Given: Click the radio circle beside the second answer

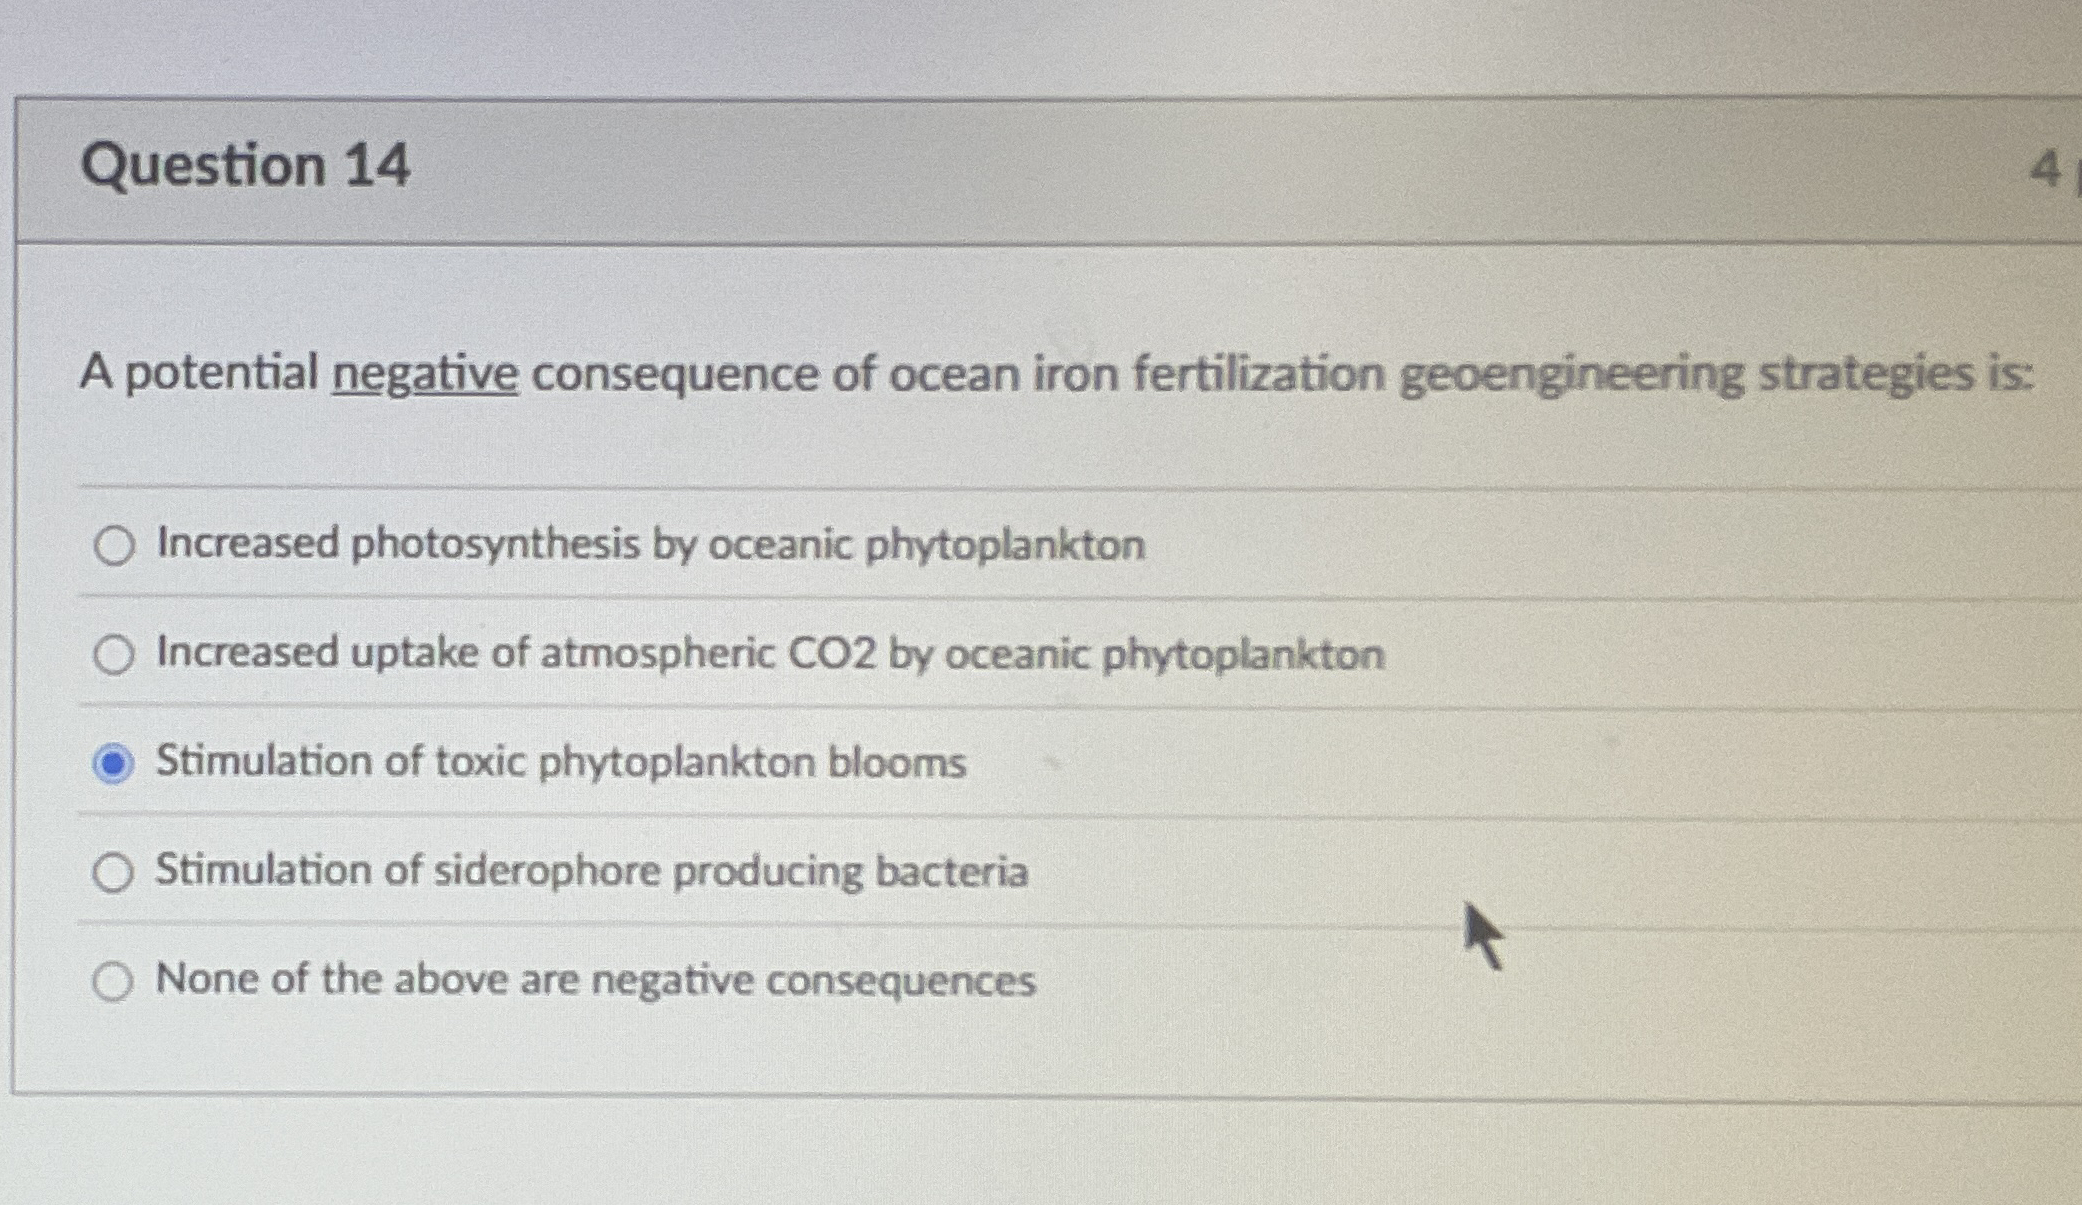Looking at the screenshot, I should pos(113,654).
